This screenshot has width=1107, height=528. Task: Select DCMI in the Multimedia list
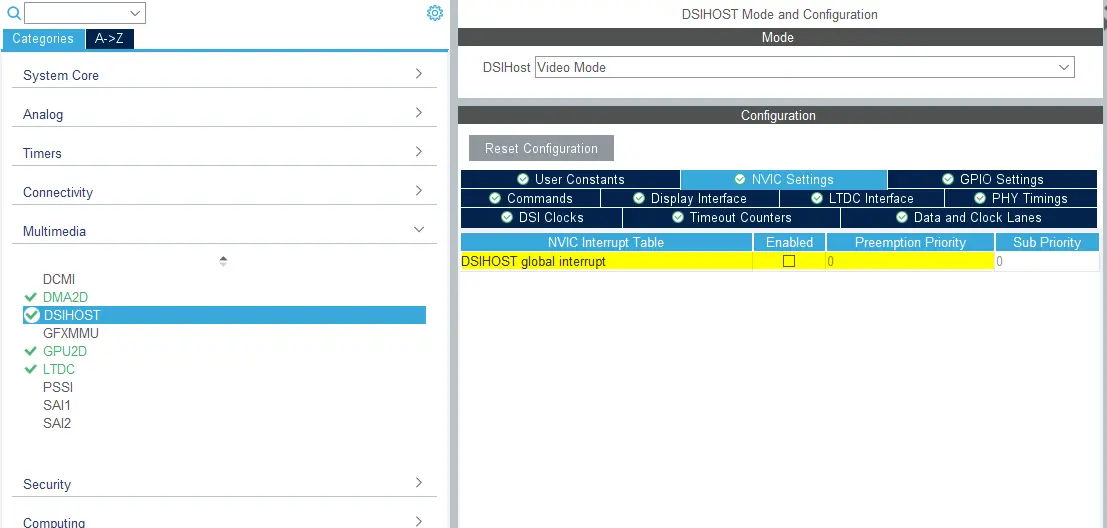click(59, 279)
